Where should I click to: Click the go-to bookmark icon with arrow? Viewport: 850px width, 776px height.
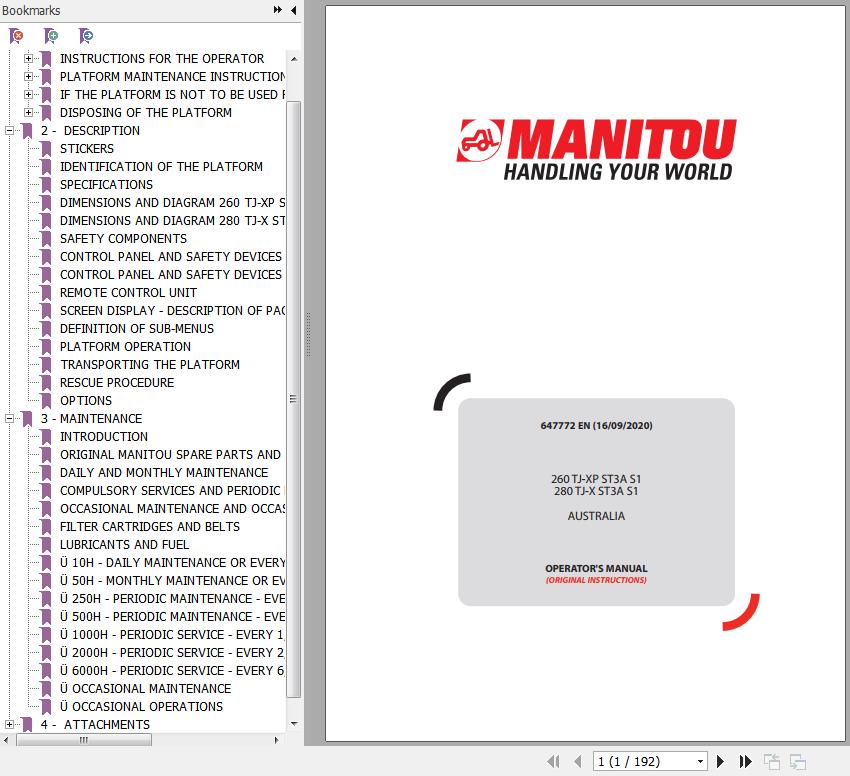coord(86,36)
